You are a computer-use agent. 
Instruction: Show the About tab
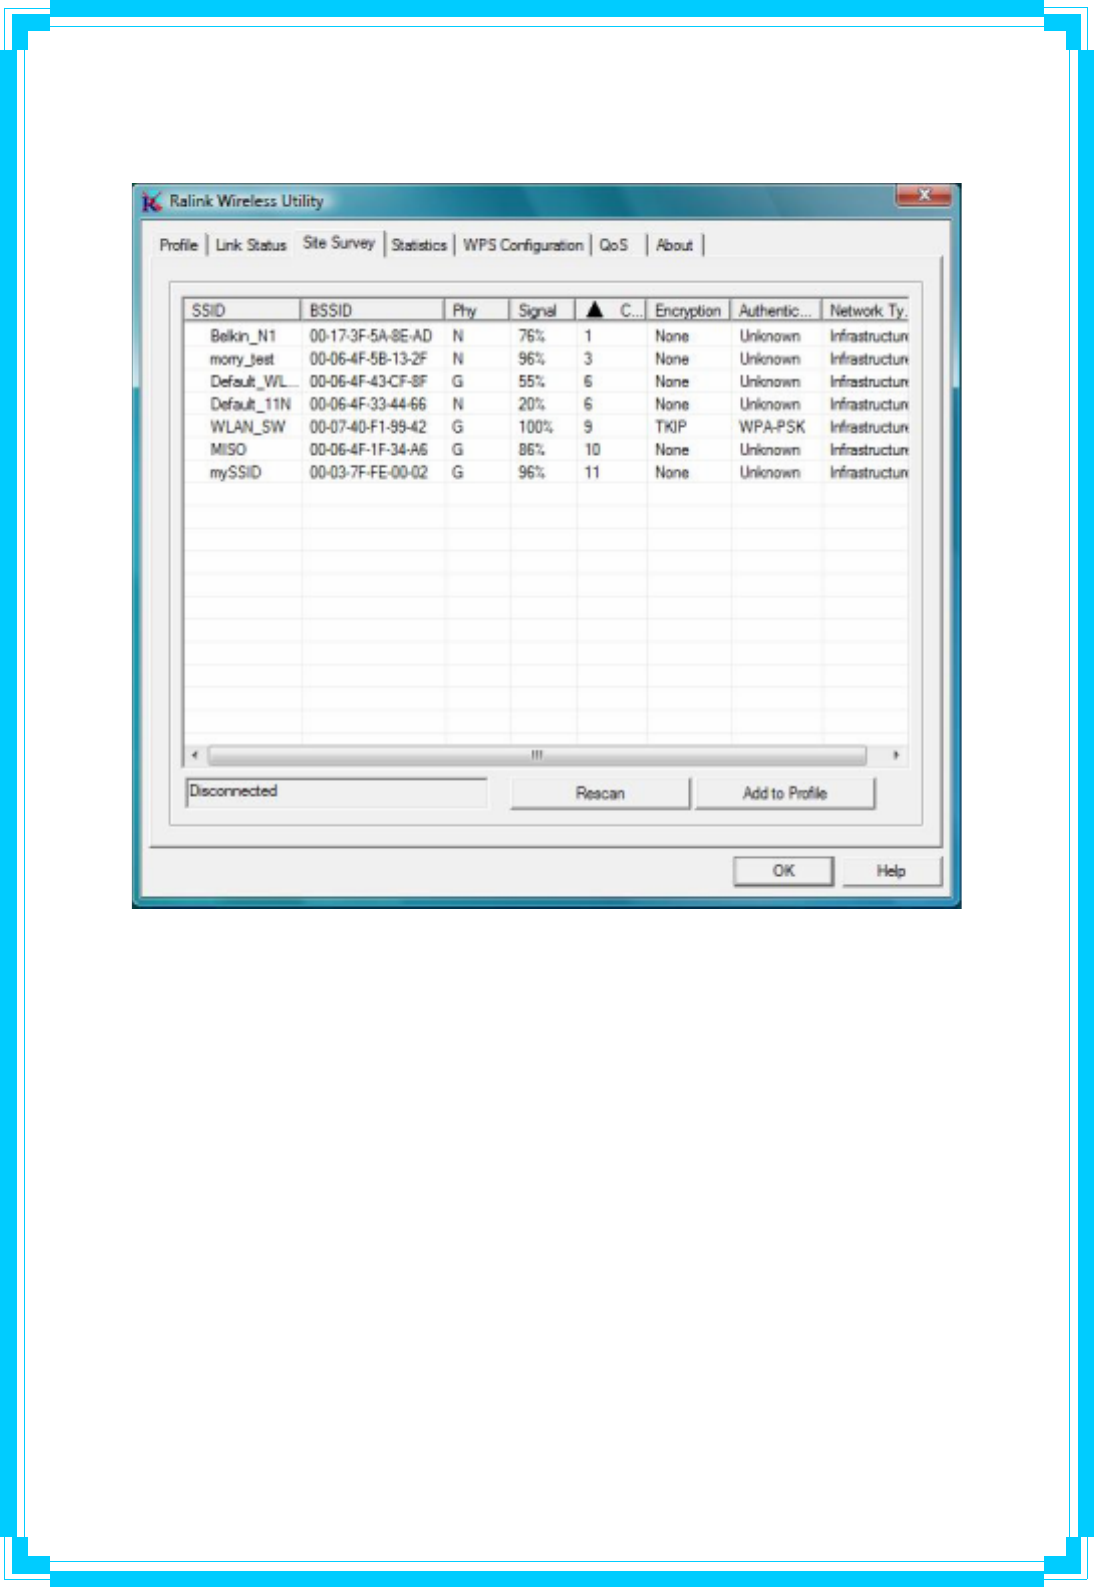[x=674, y=245]
